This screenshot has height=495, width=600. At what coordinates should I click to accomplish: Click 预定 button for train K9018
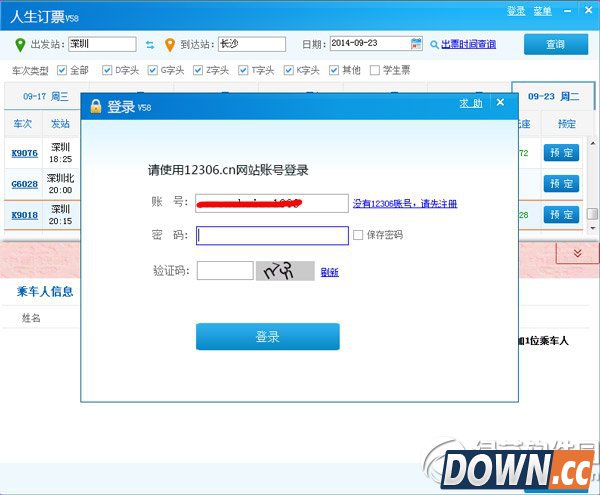[561, 215]
